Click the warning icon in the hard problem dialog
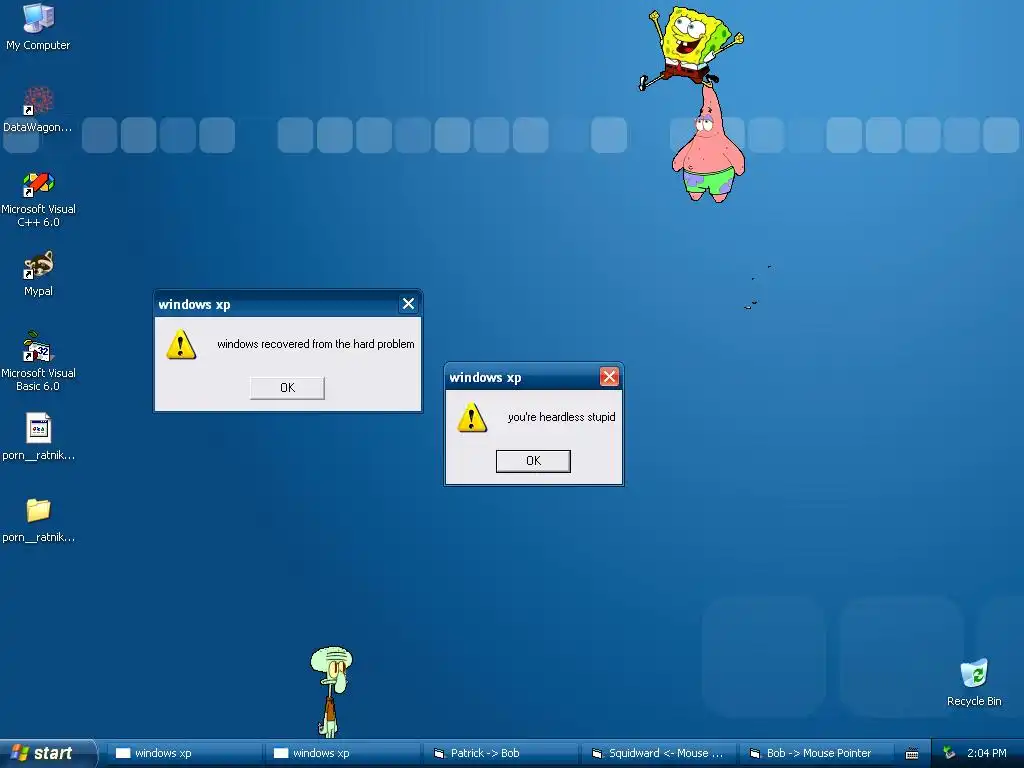This screenshot has width=1024, height=768. pyautogui.click(x=181, y=344)
